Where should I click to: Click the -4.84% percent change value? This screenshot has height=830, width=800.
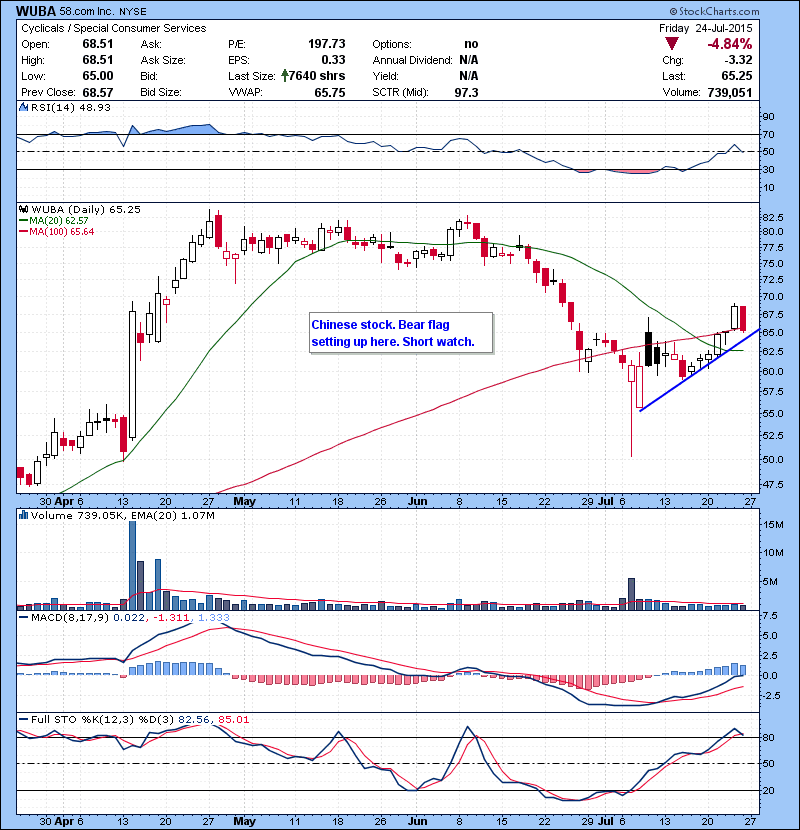tap(730, 44)
